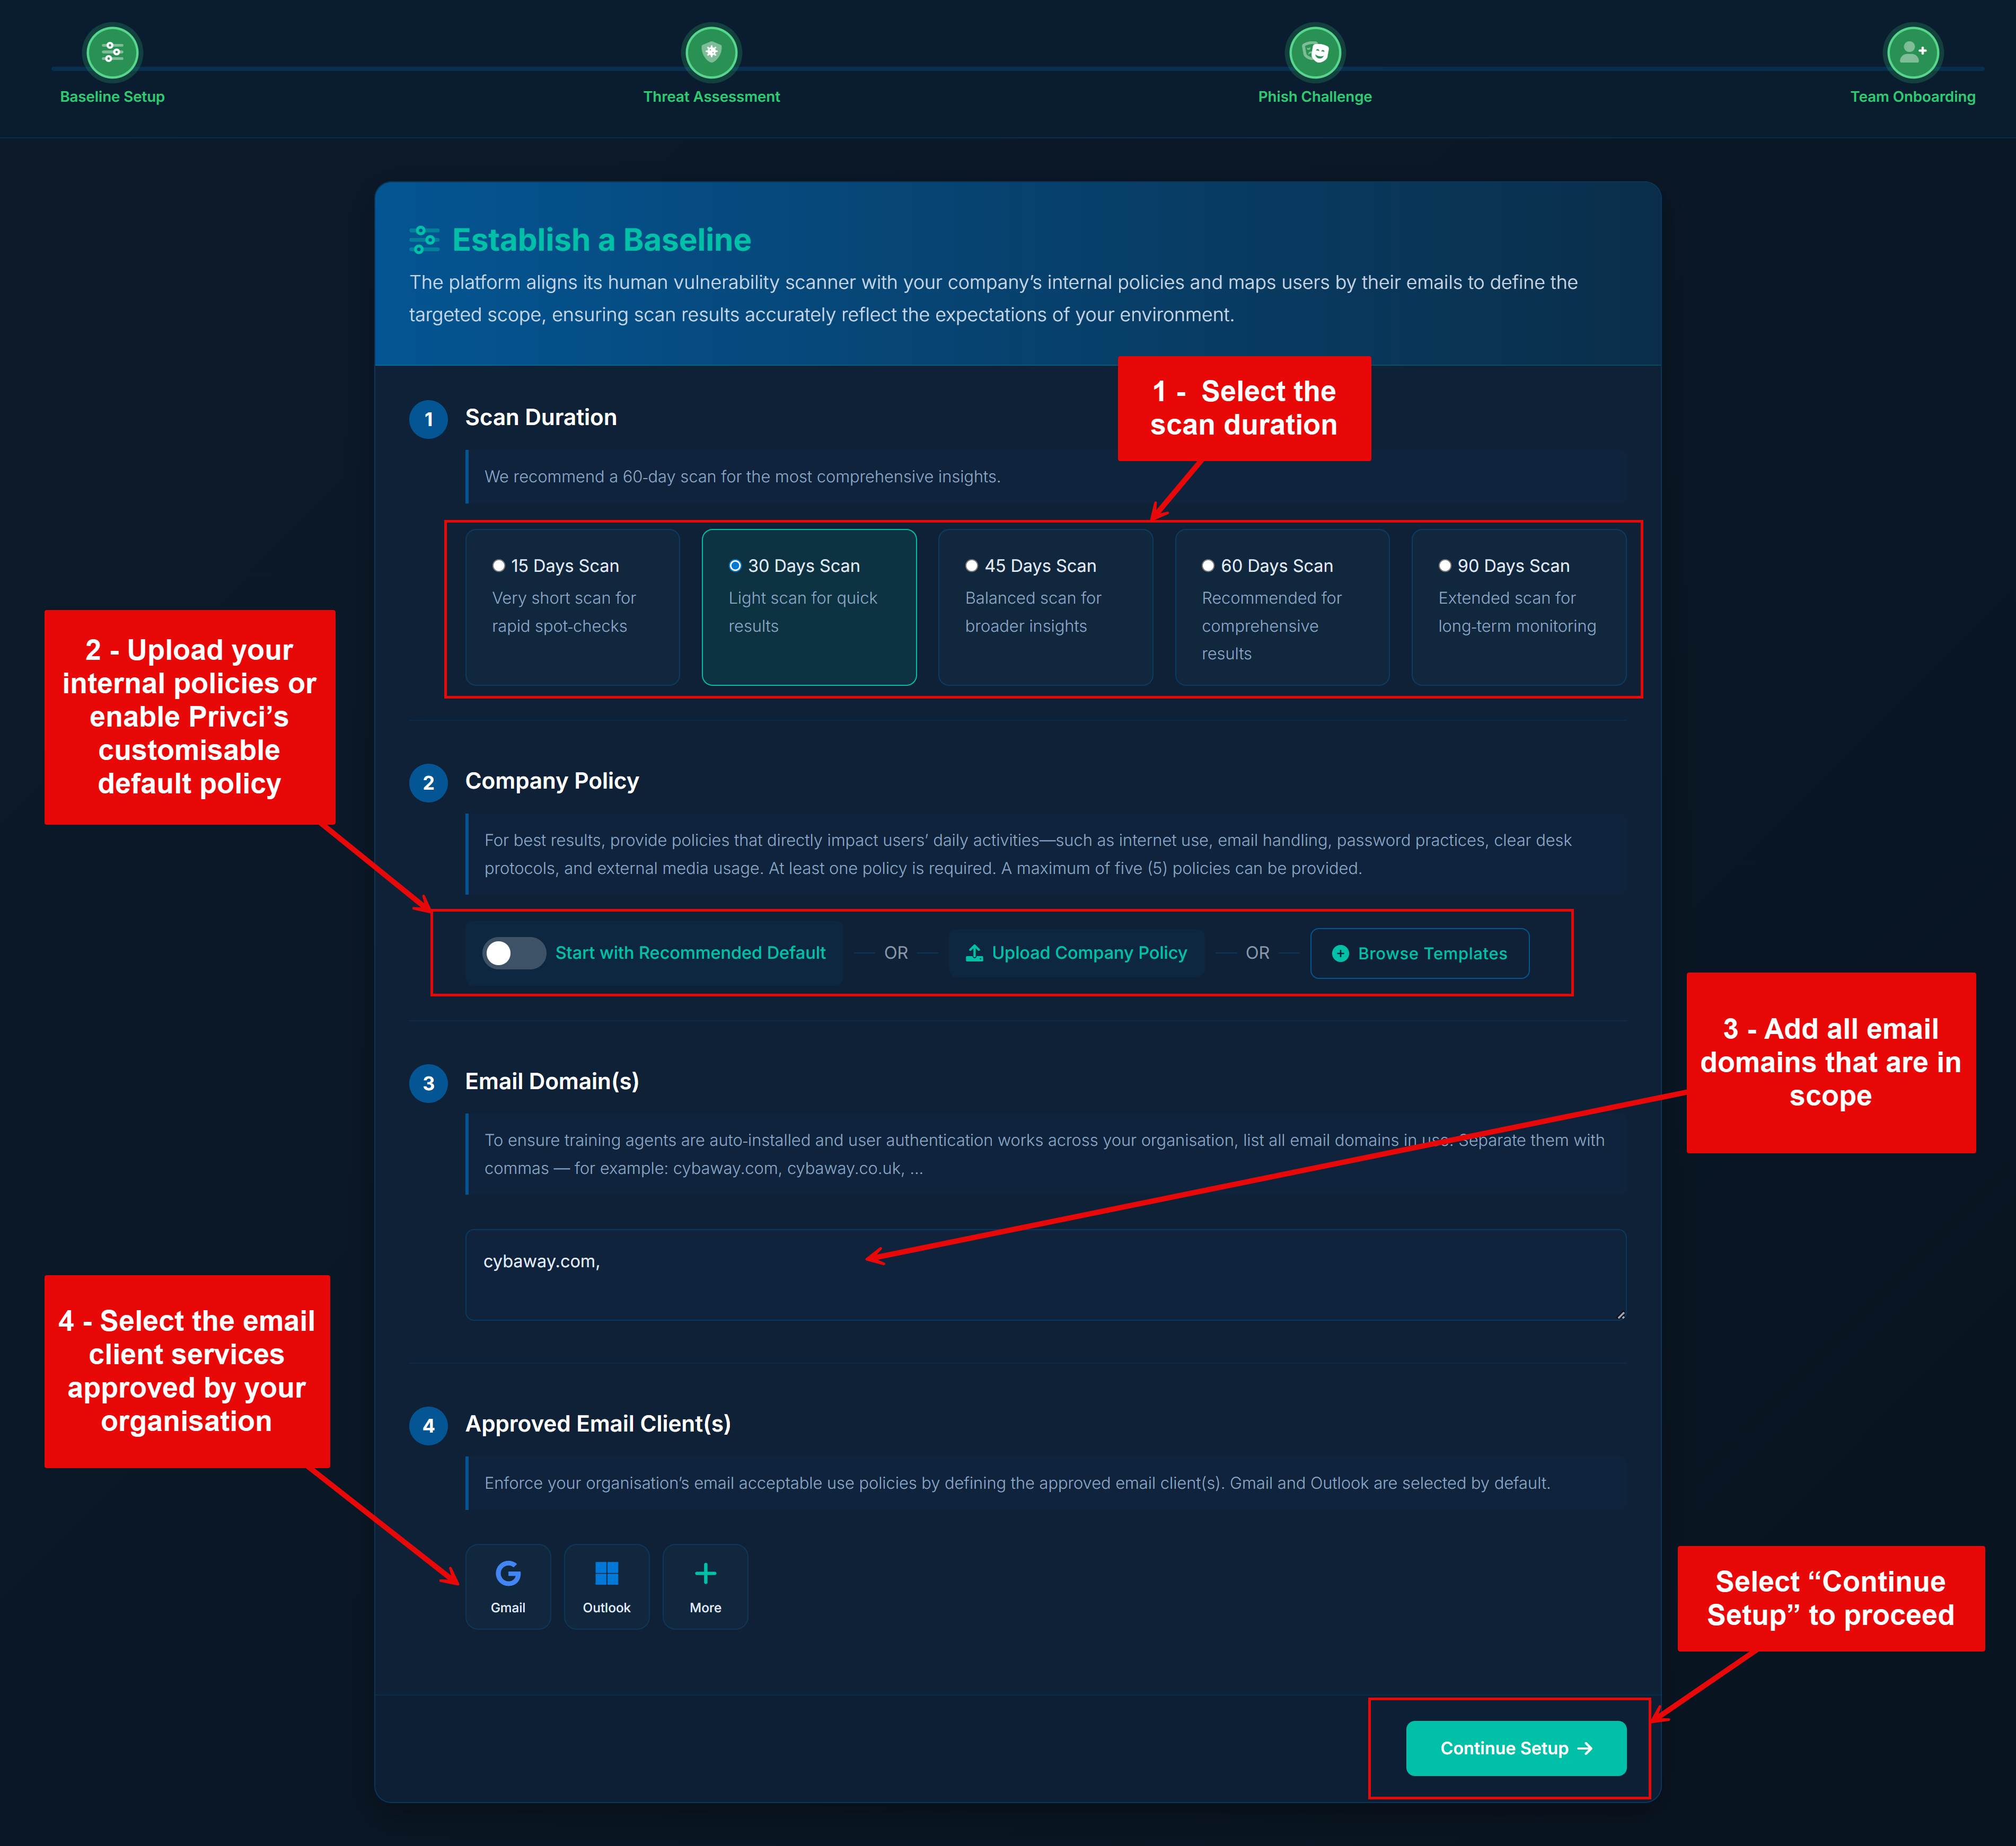Open the Phish Challenge mask icon

click(1315, 52)
